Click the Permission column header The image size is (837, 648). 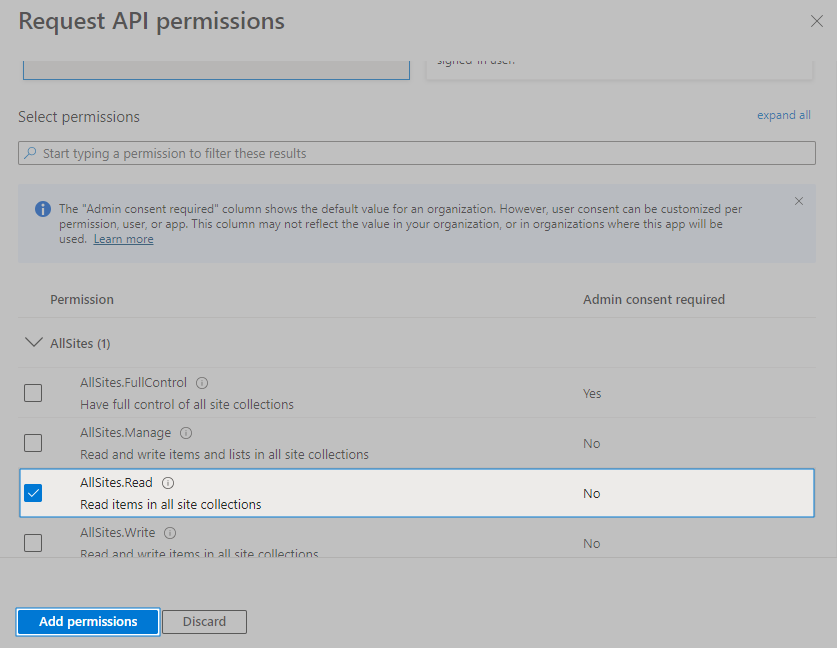[x=82, y=299]
